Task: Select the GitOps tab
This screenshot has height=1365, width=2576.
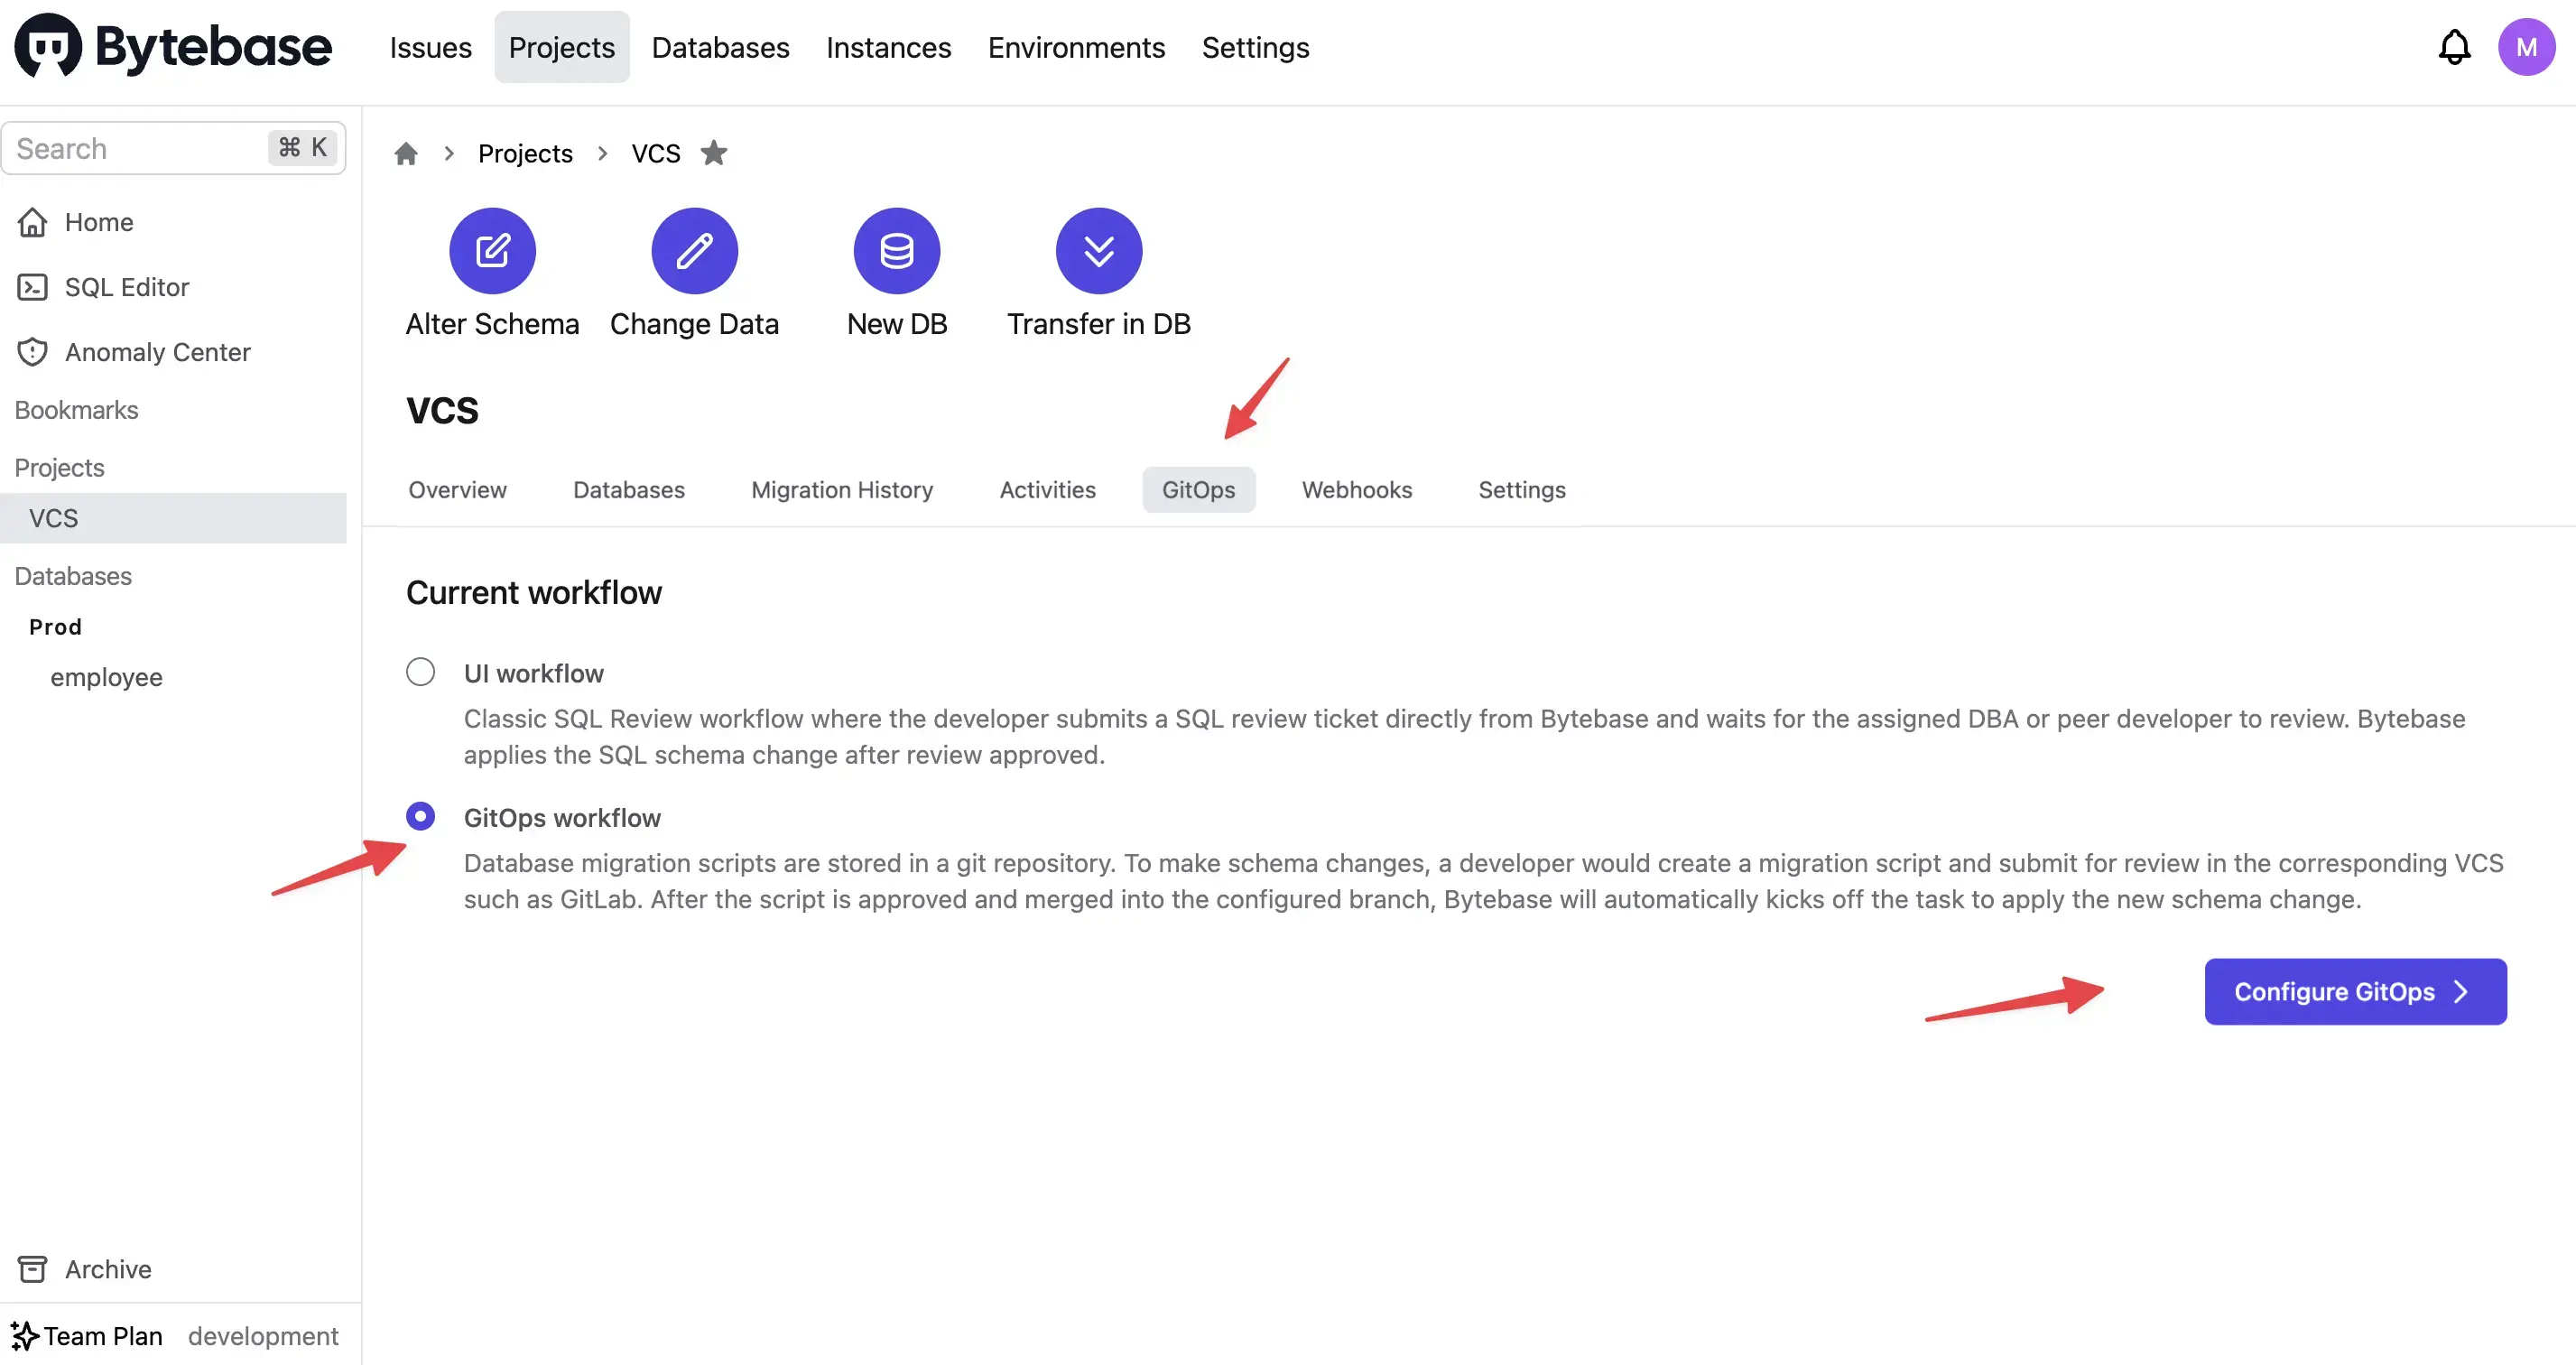Action: pyautogui.click(x=1198, y=490)
